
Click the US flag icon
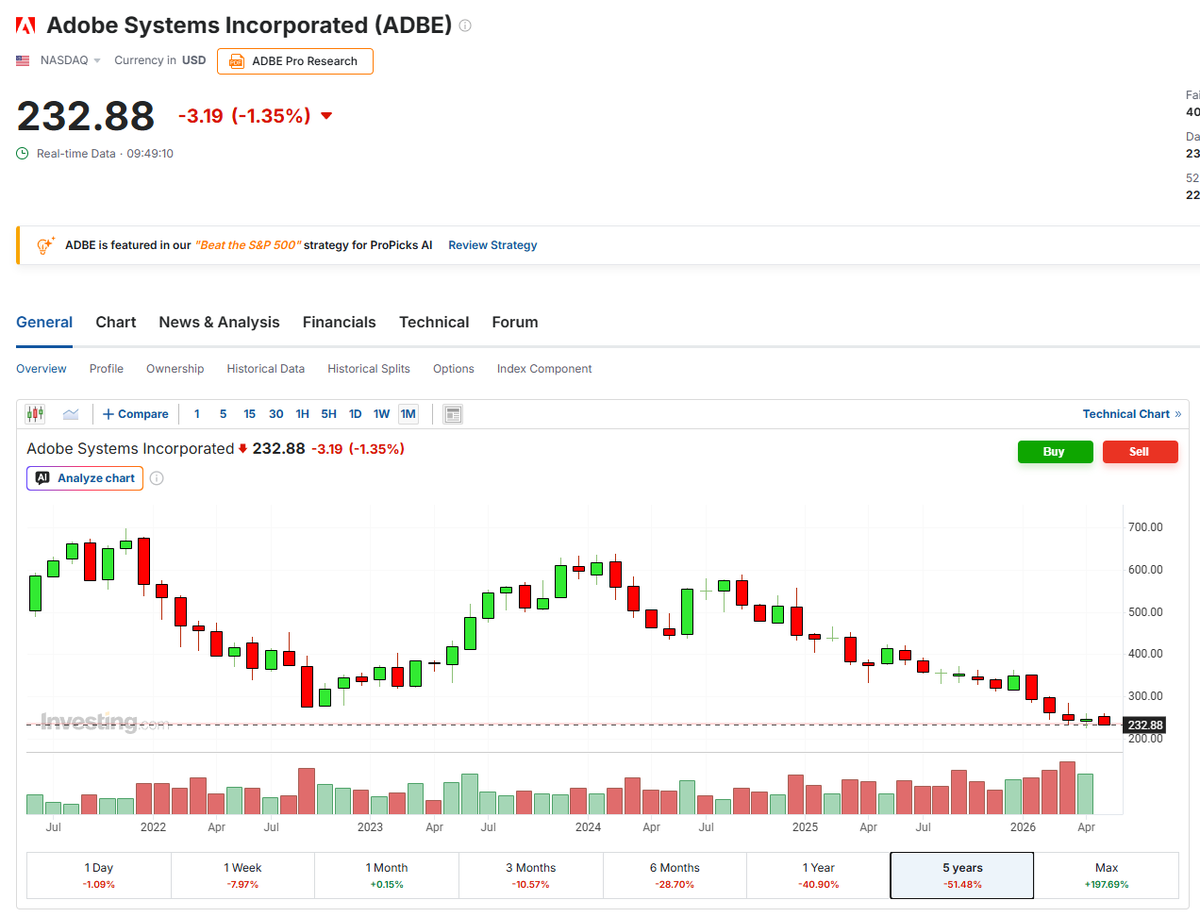tap(23, 61)
